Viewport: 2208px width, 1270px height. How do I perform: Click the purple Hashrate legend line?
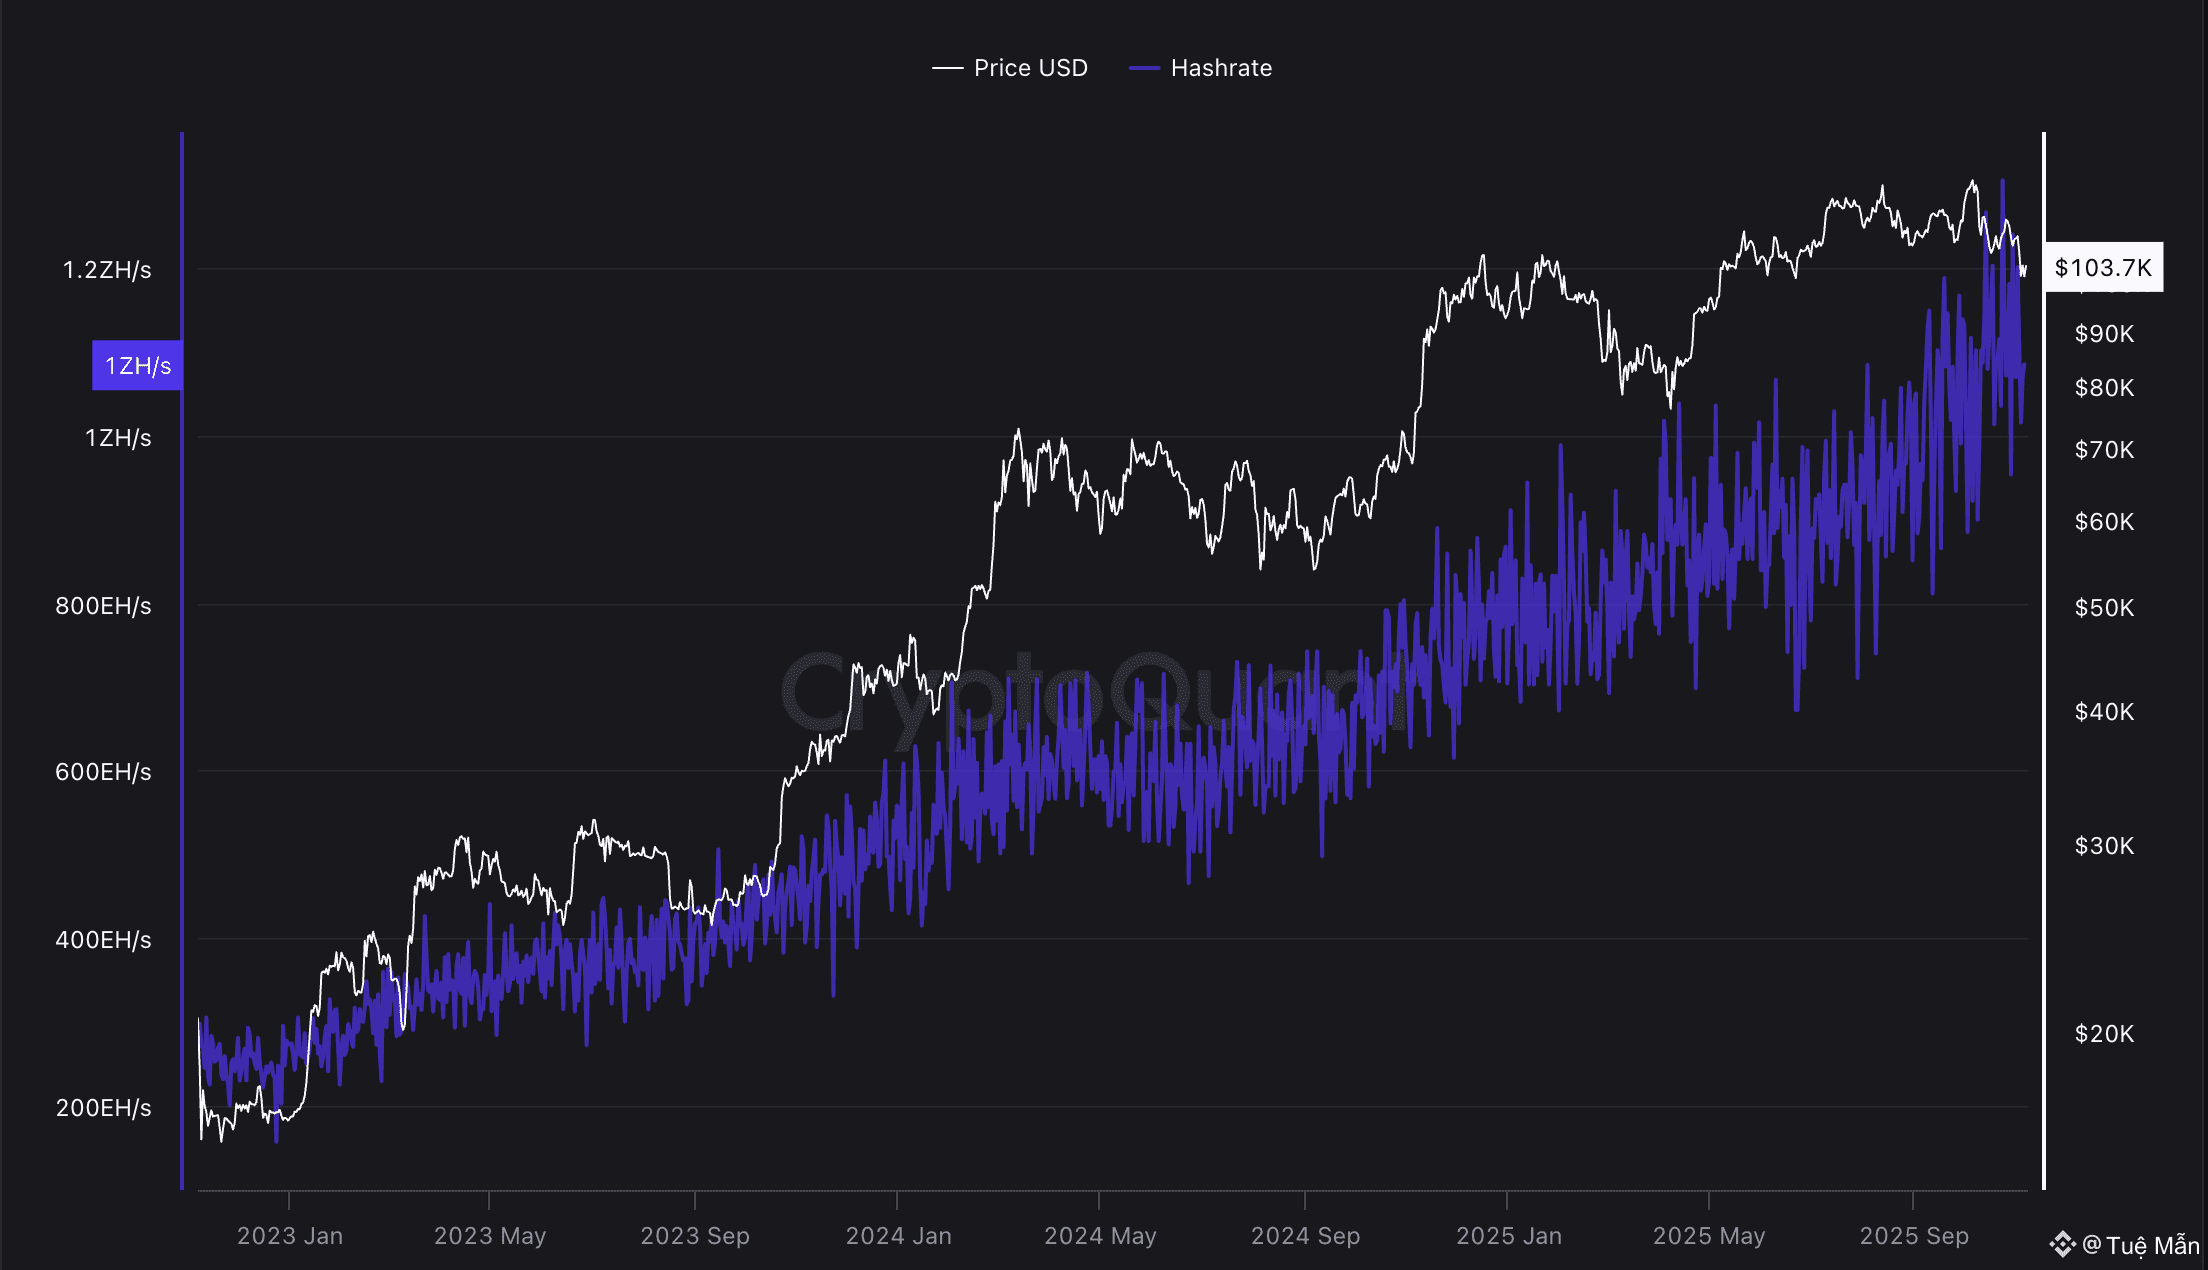[1144, 68]
